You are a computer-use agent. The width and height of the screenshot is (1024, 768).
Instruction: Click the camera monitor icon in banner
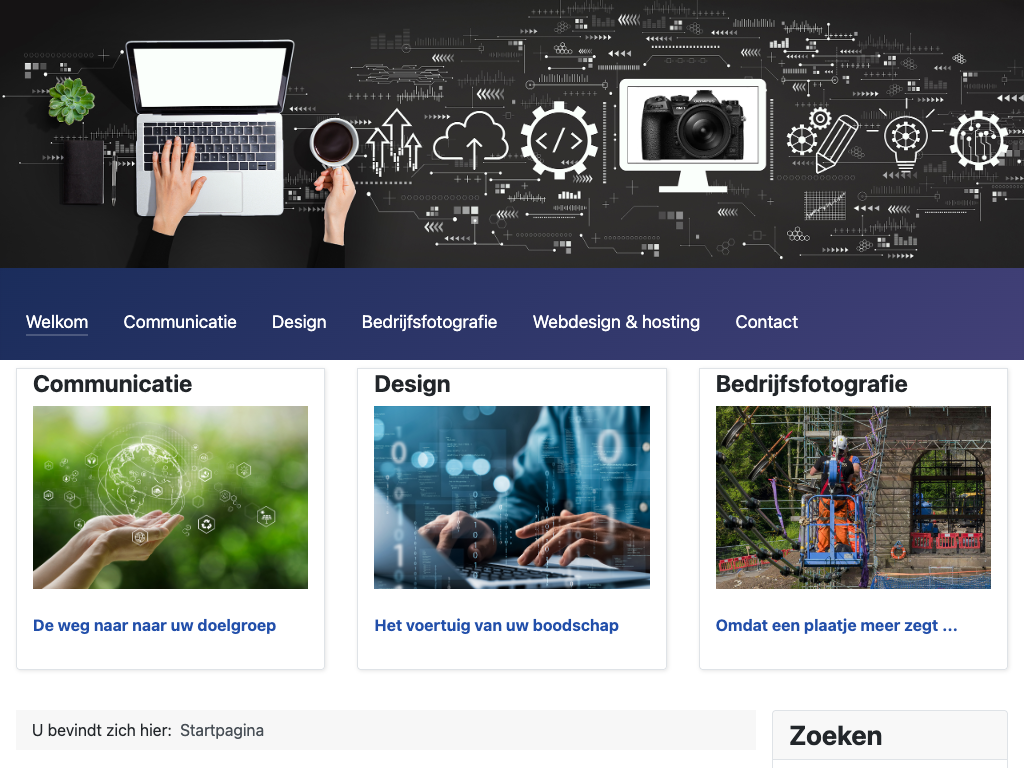tap(692, 135)
